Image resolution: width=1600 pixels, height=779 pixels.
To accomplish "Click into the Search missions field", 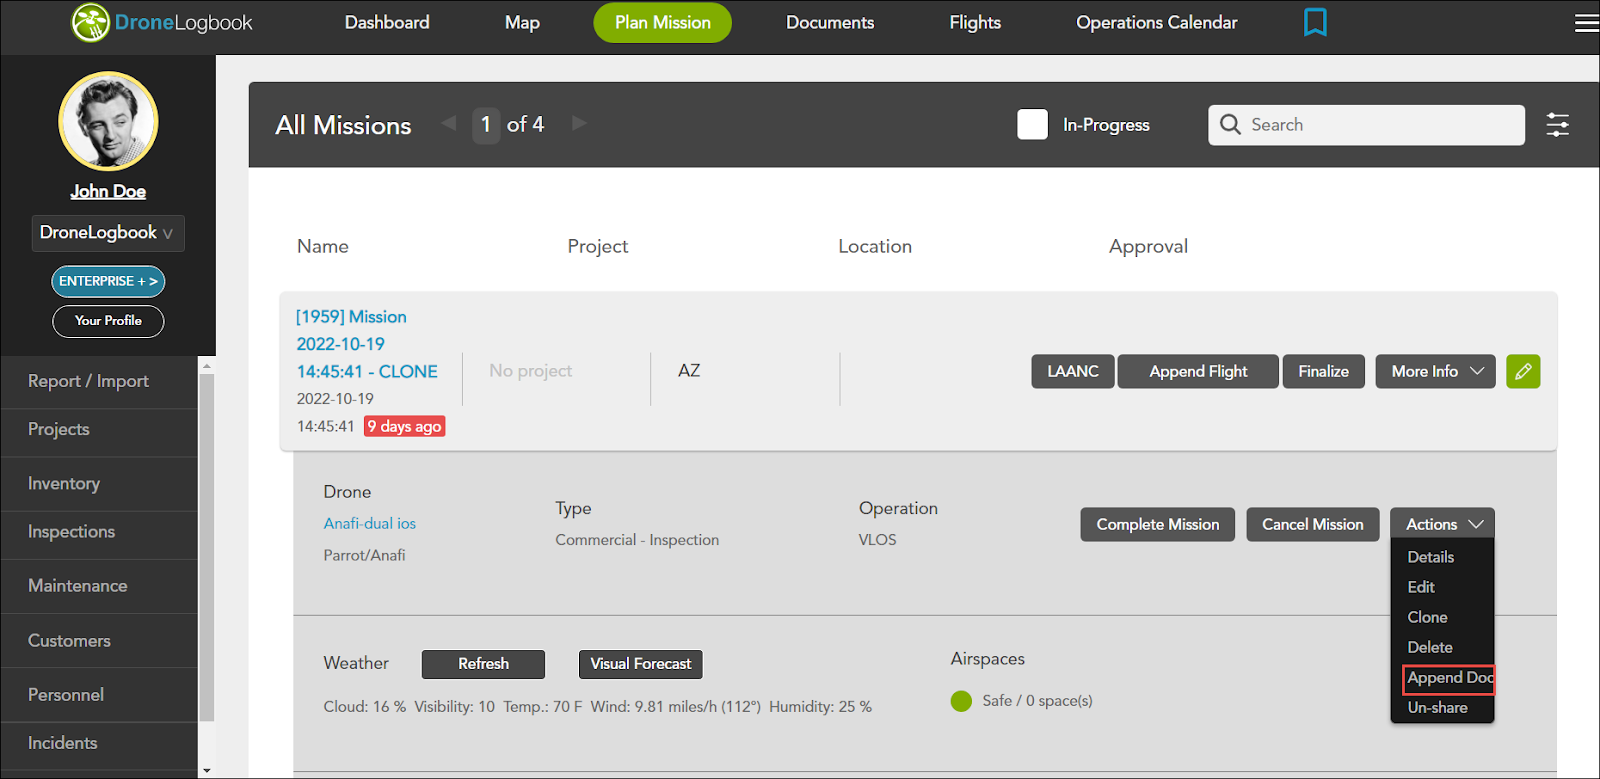I will [x=1366, y=125].
